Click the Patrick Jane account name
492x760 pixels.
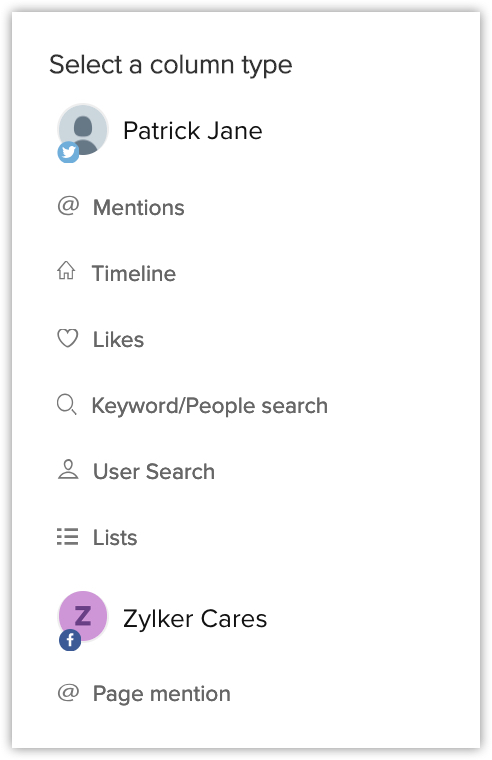pos(192,131)
